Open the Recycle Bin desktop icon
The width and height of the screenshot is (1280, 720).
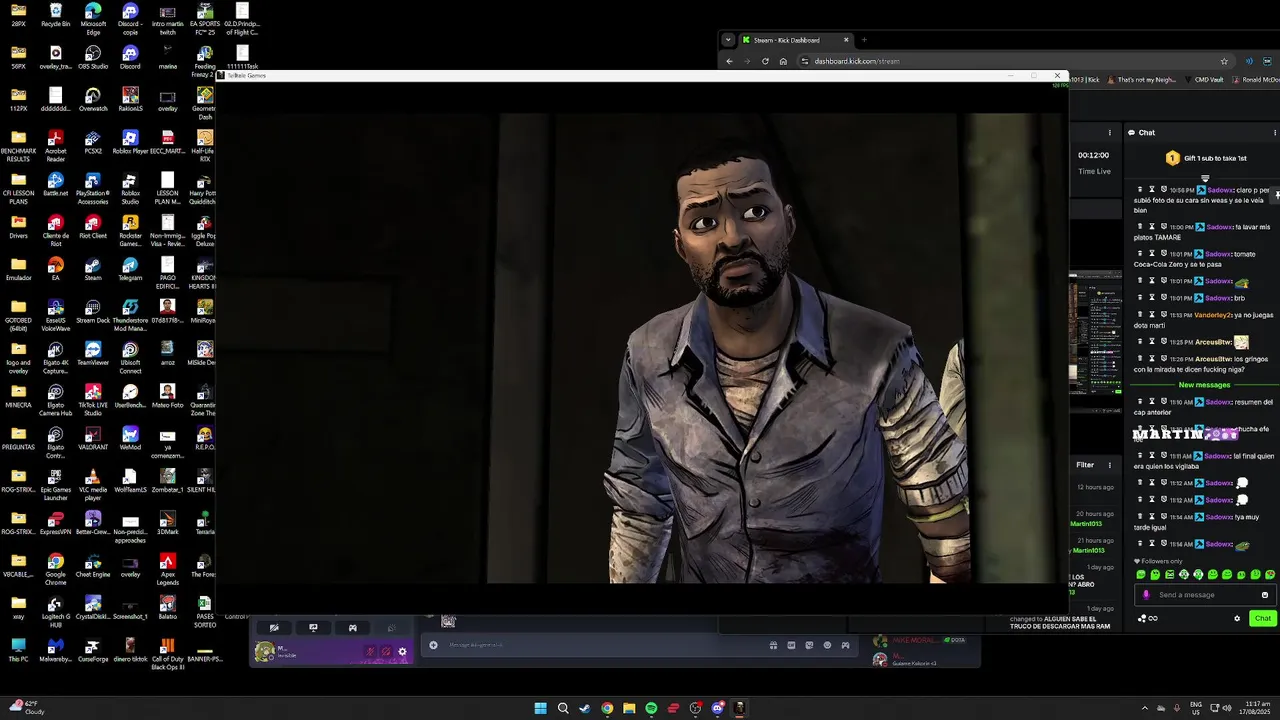click(x=56, y=15)
